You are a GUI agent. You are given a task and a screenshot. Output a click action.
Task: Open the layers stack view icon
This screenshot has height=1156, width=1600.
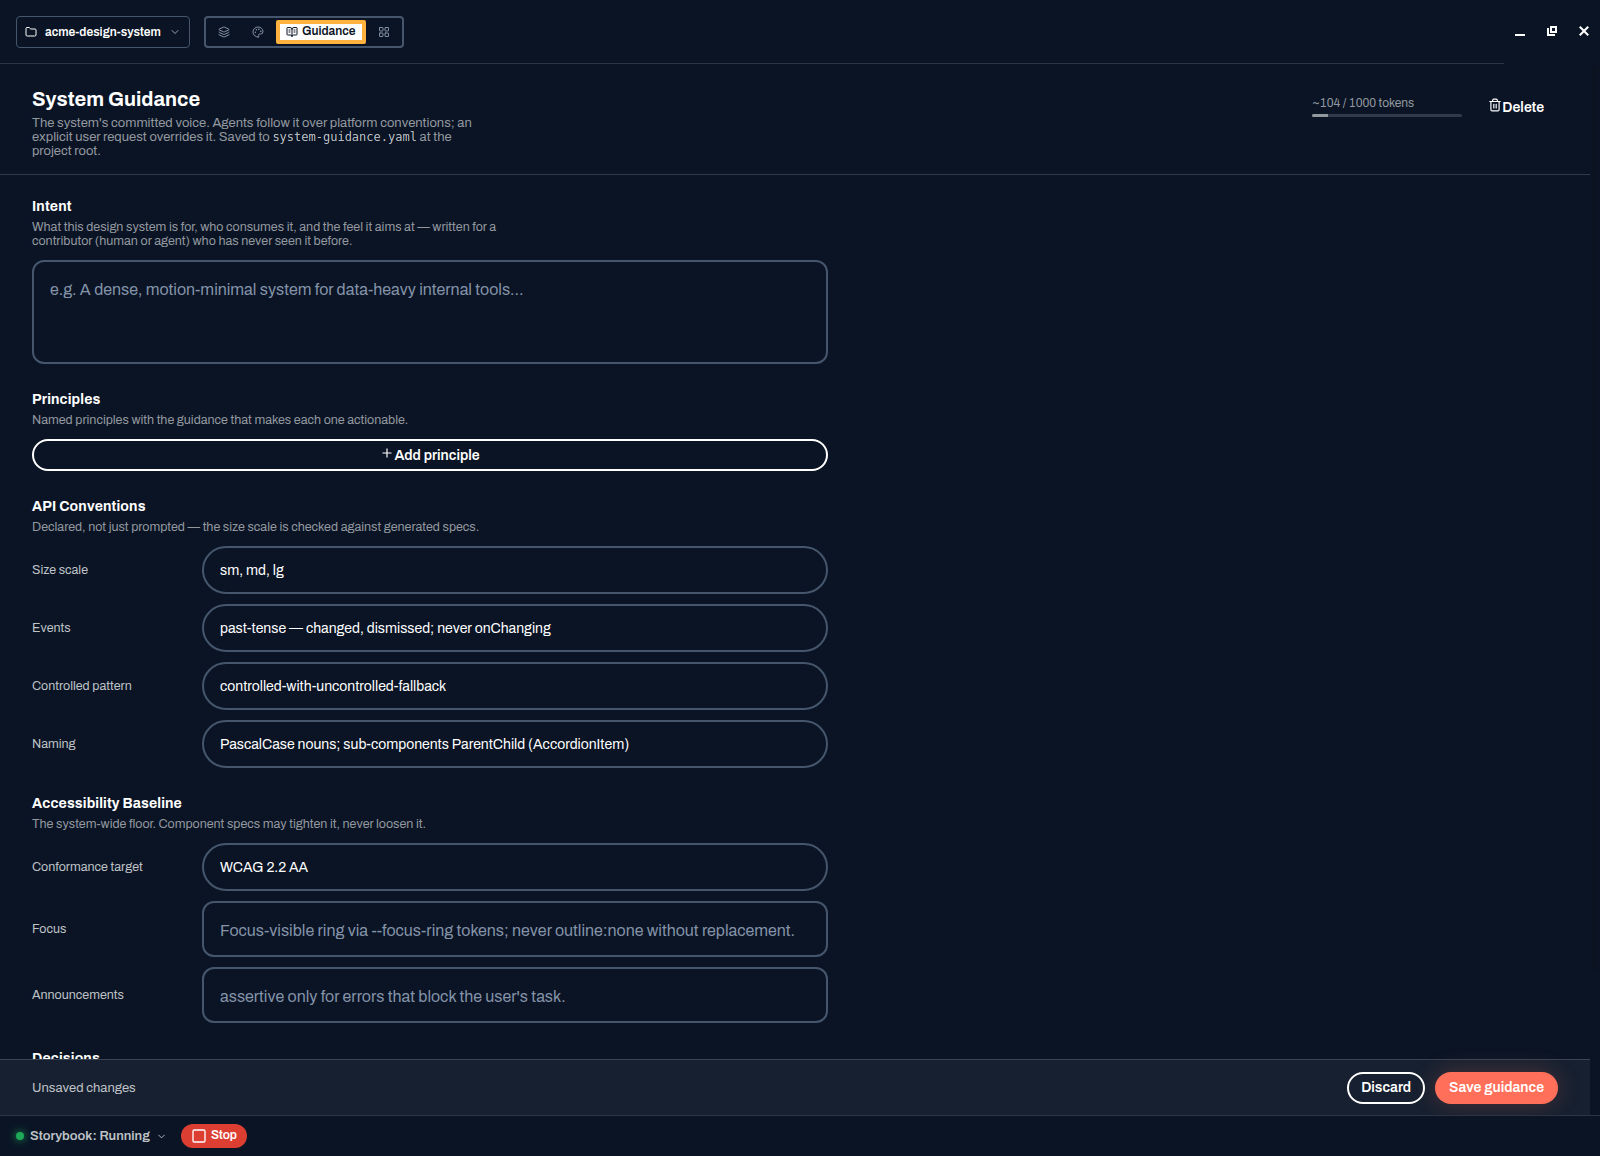[224, 32]
